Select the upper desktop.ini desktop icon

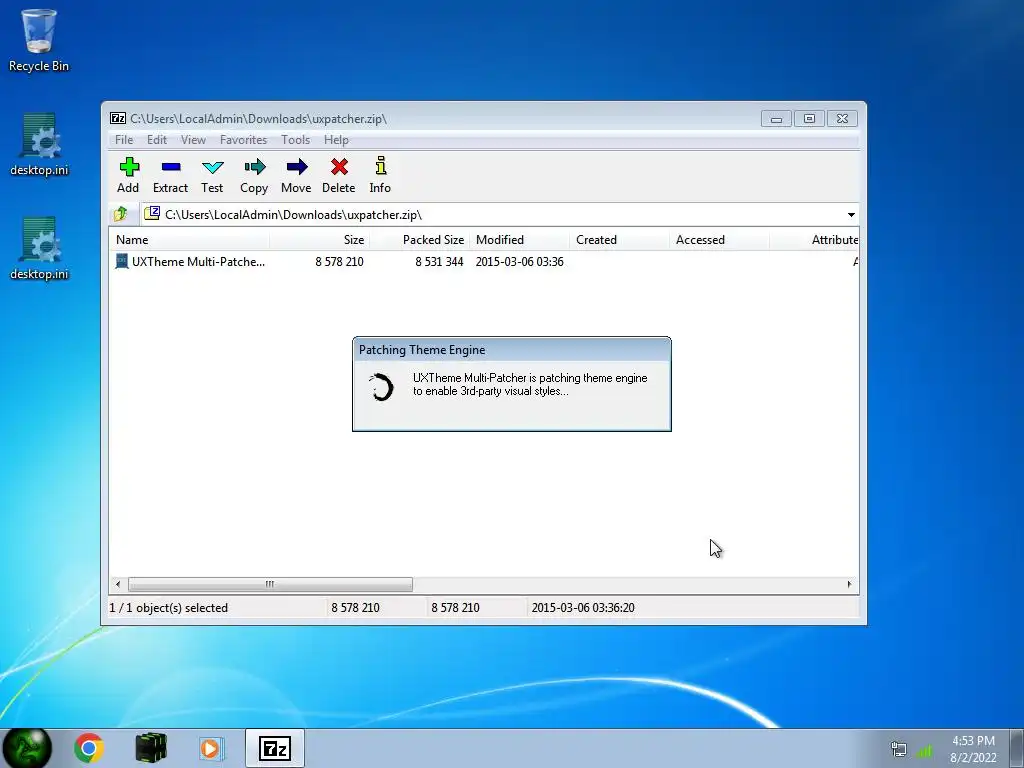coord(39,145)
